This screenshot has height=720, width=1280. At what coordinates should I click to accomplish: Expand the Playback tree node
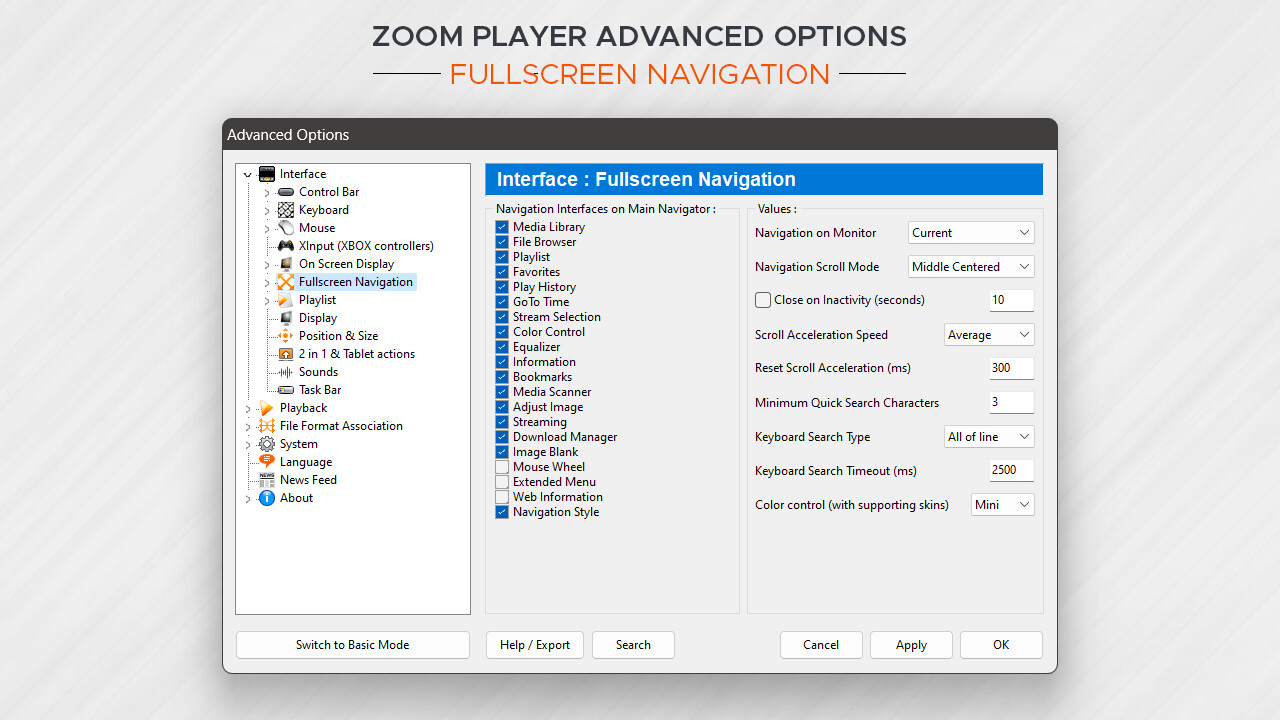point(247,407)
